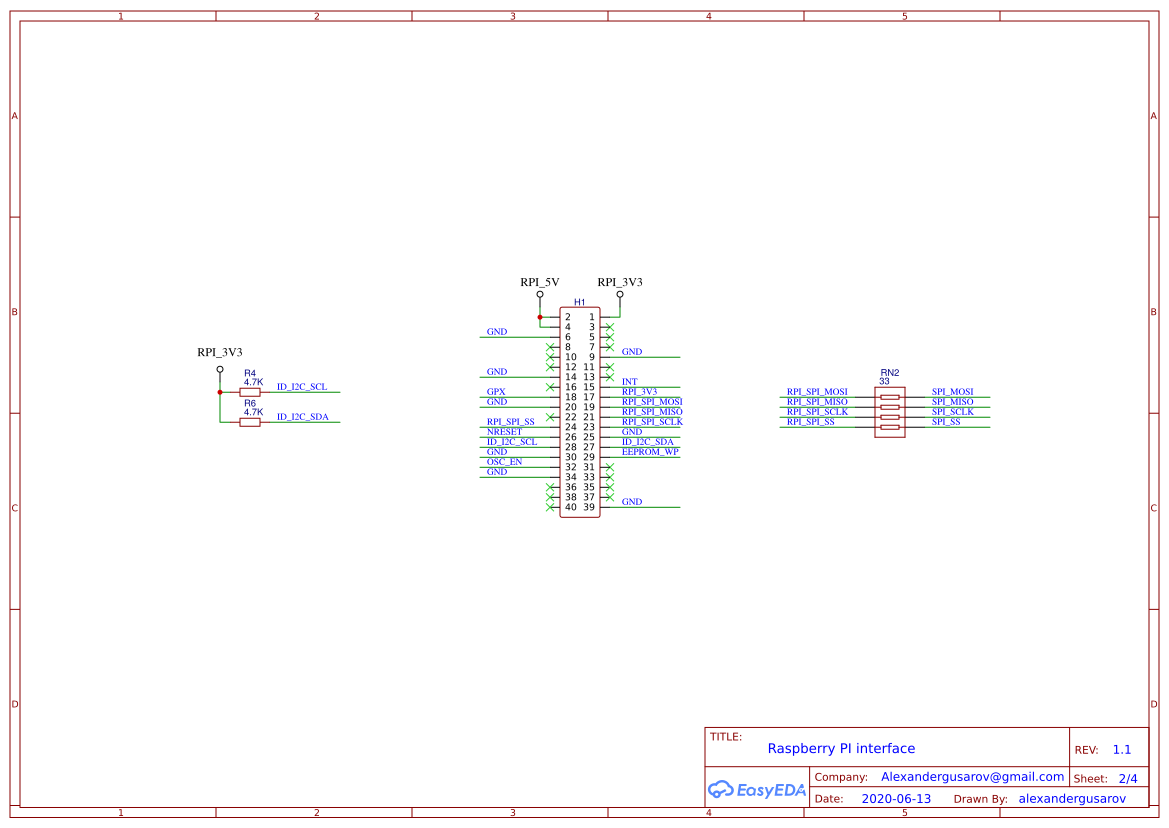Click the alexandergusarov Drawn By link

[1075, 798]
